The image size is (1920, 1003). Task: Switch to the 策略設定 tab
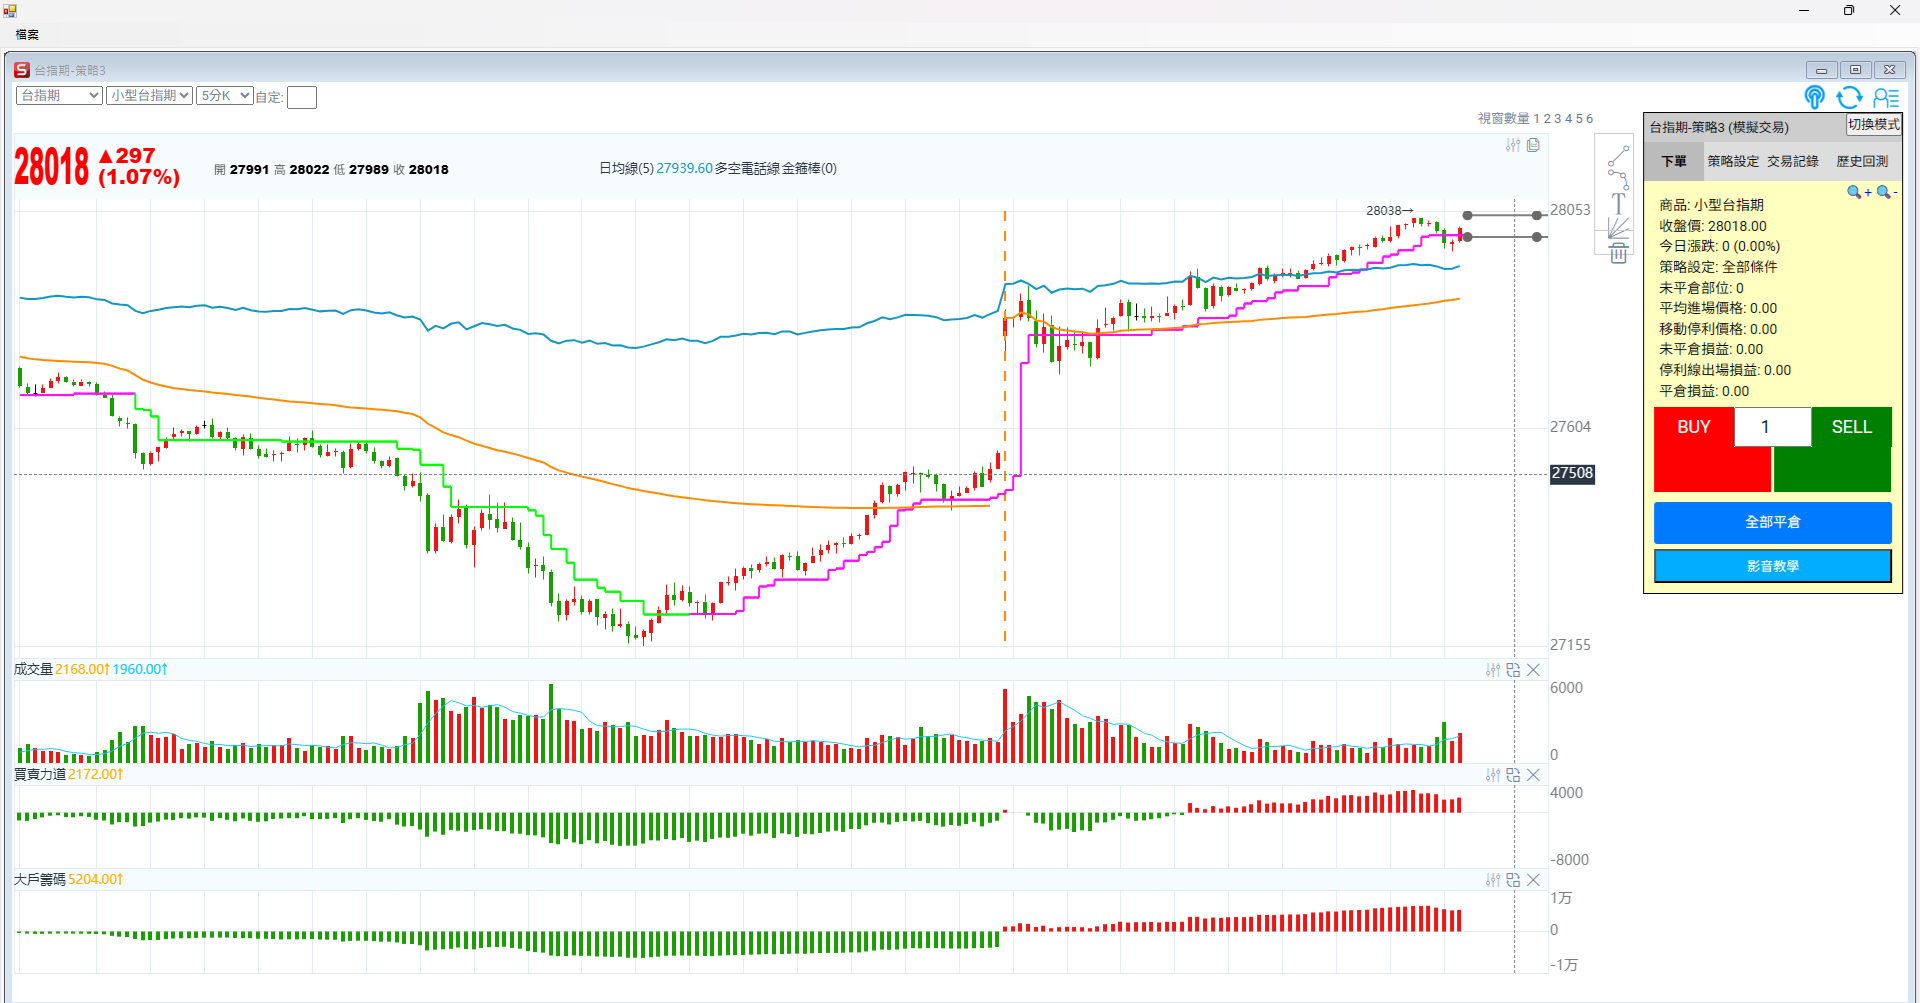point(1732,161)
